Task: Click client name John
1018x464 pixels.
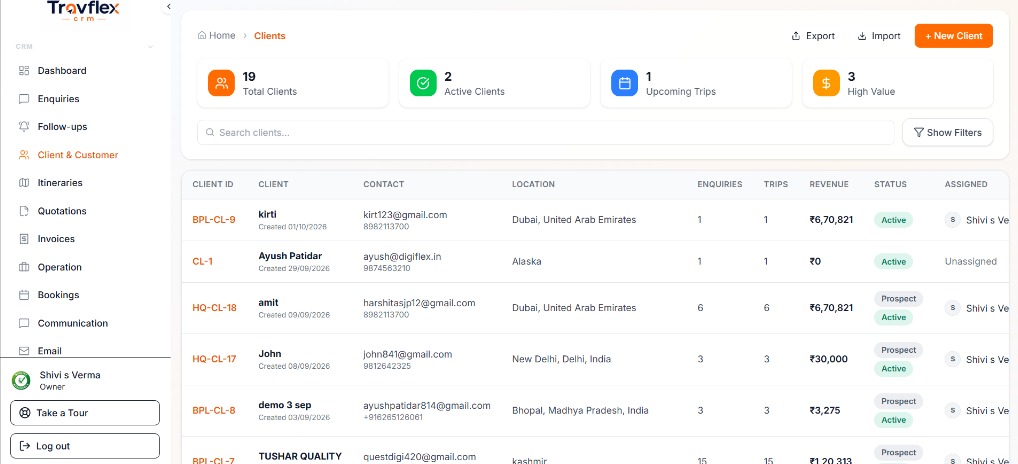Action: click(x=269, y=354)
